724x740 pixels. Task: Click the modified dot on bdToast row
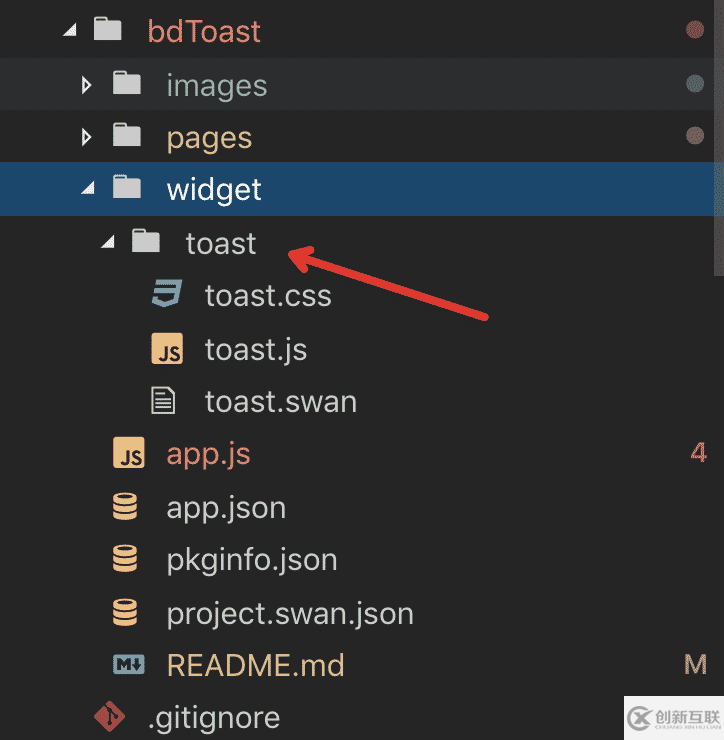[x=695, y=30]
